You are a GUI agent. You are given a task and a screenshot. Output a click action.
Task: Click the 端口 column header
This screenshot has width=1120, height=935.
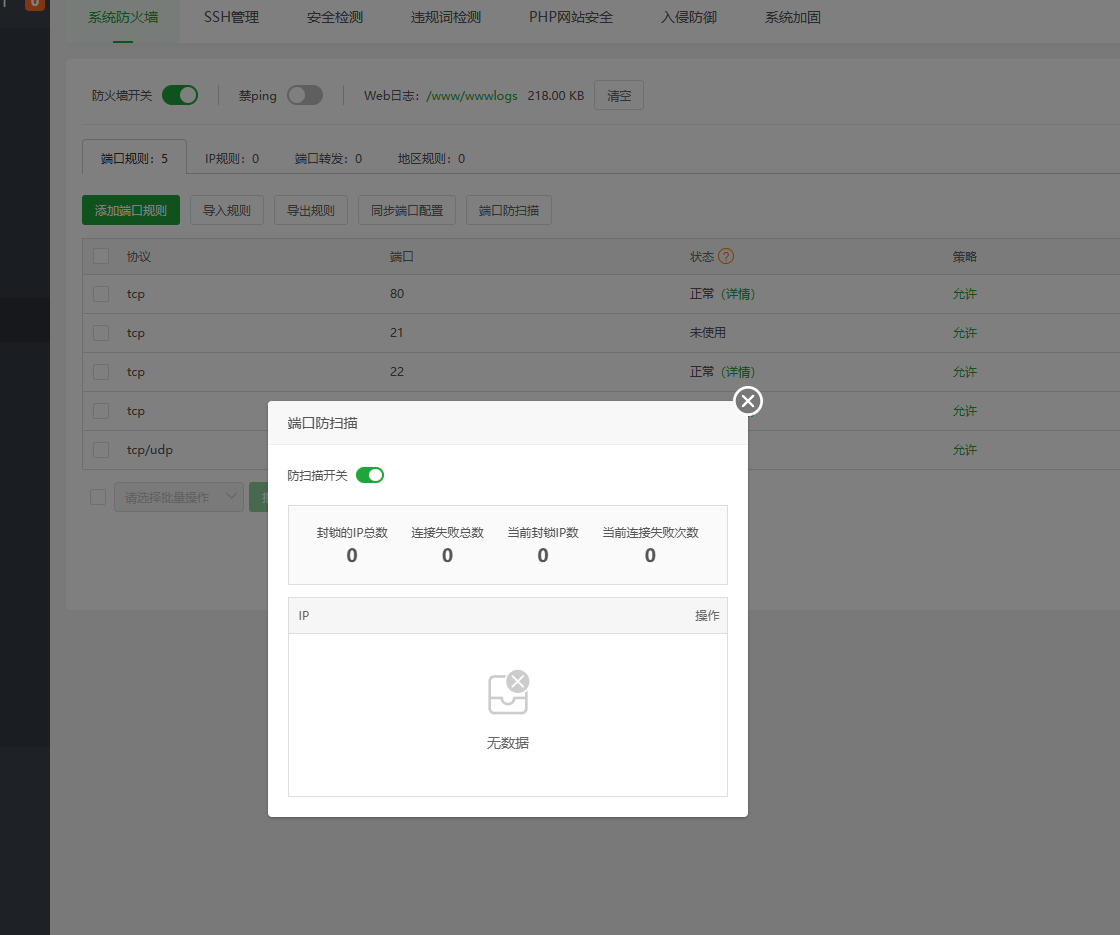coord(401,256)
